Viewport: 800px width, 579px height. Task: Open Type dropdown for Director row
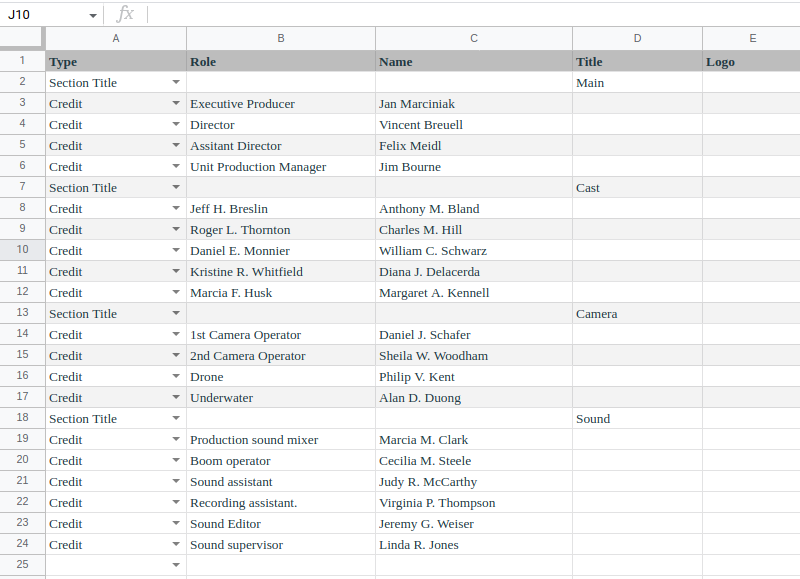[176, 124]
